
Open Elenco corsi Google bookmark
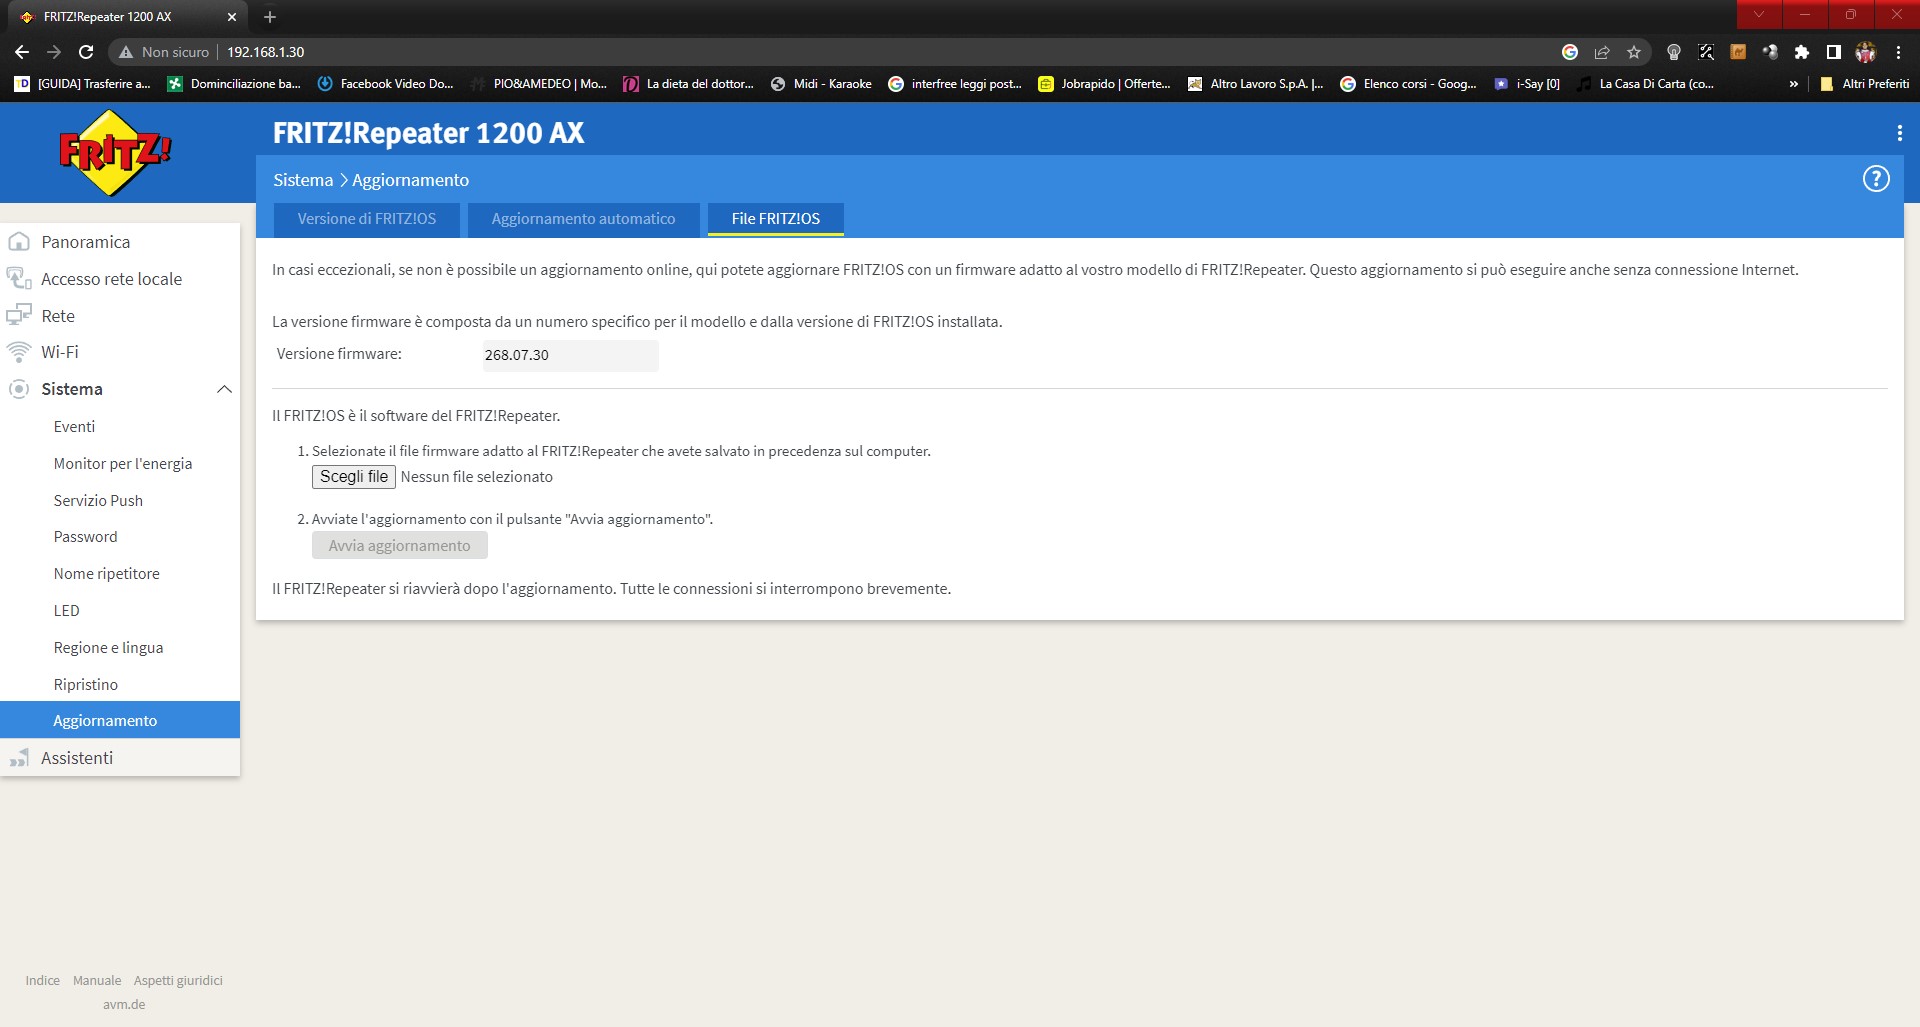coord(1409,84)
